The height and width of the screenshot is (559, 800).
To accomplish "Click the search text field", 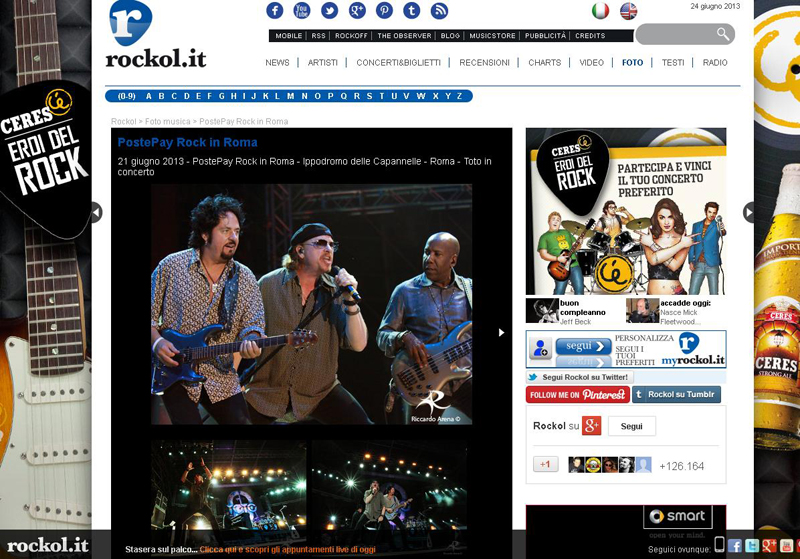I will (677, 34).
